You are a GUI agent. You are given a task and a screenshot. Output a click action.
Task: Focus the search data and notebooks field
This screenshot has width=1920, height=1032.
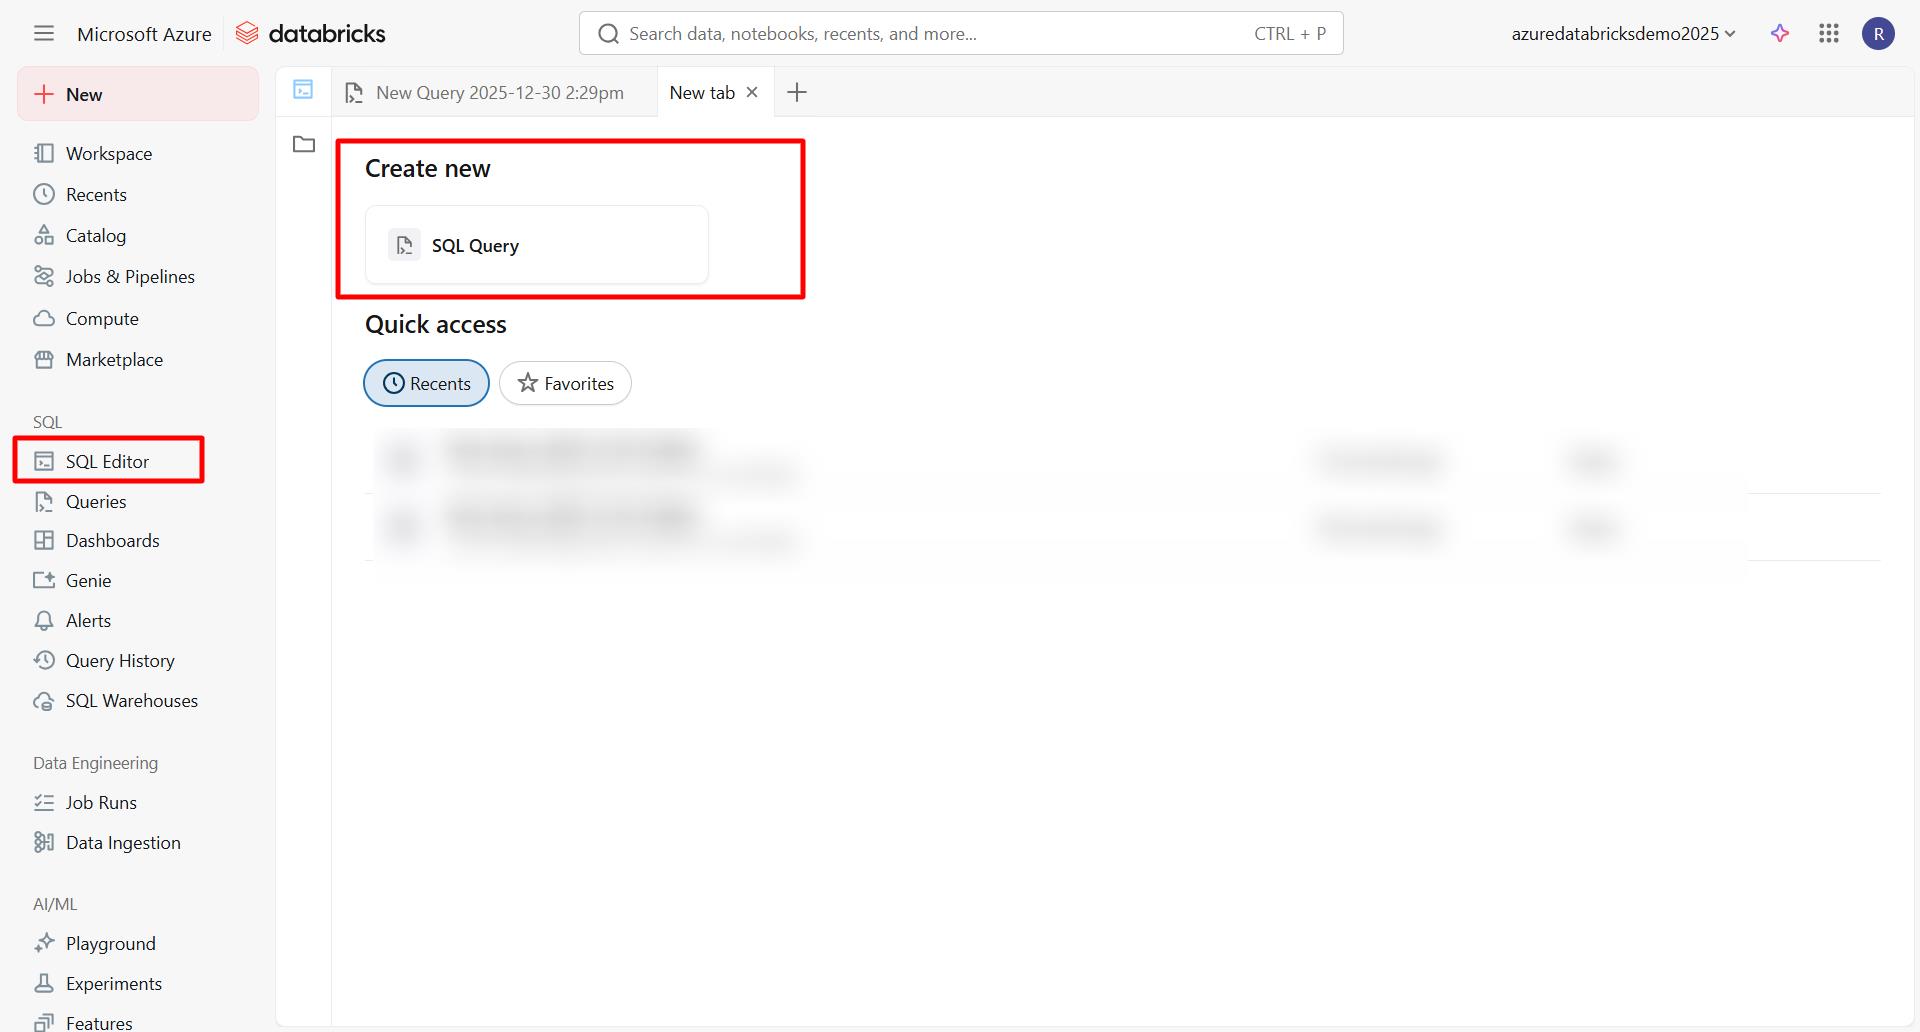click(x=961, y=33)
